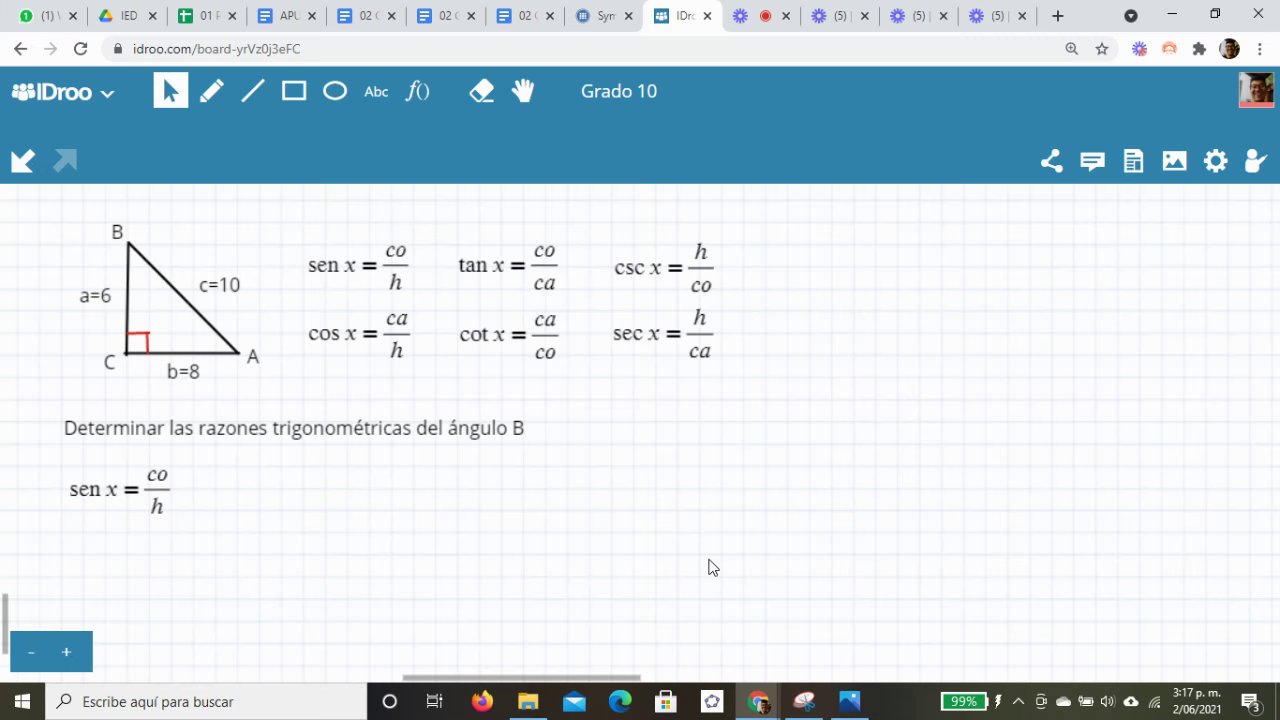Open a new browser tab
This screenshot has height=720, width=1280.
1058,16
